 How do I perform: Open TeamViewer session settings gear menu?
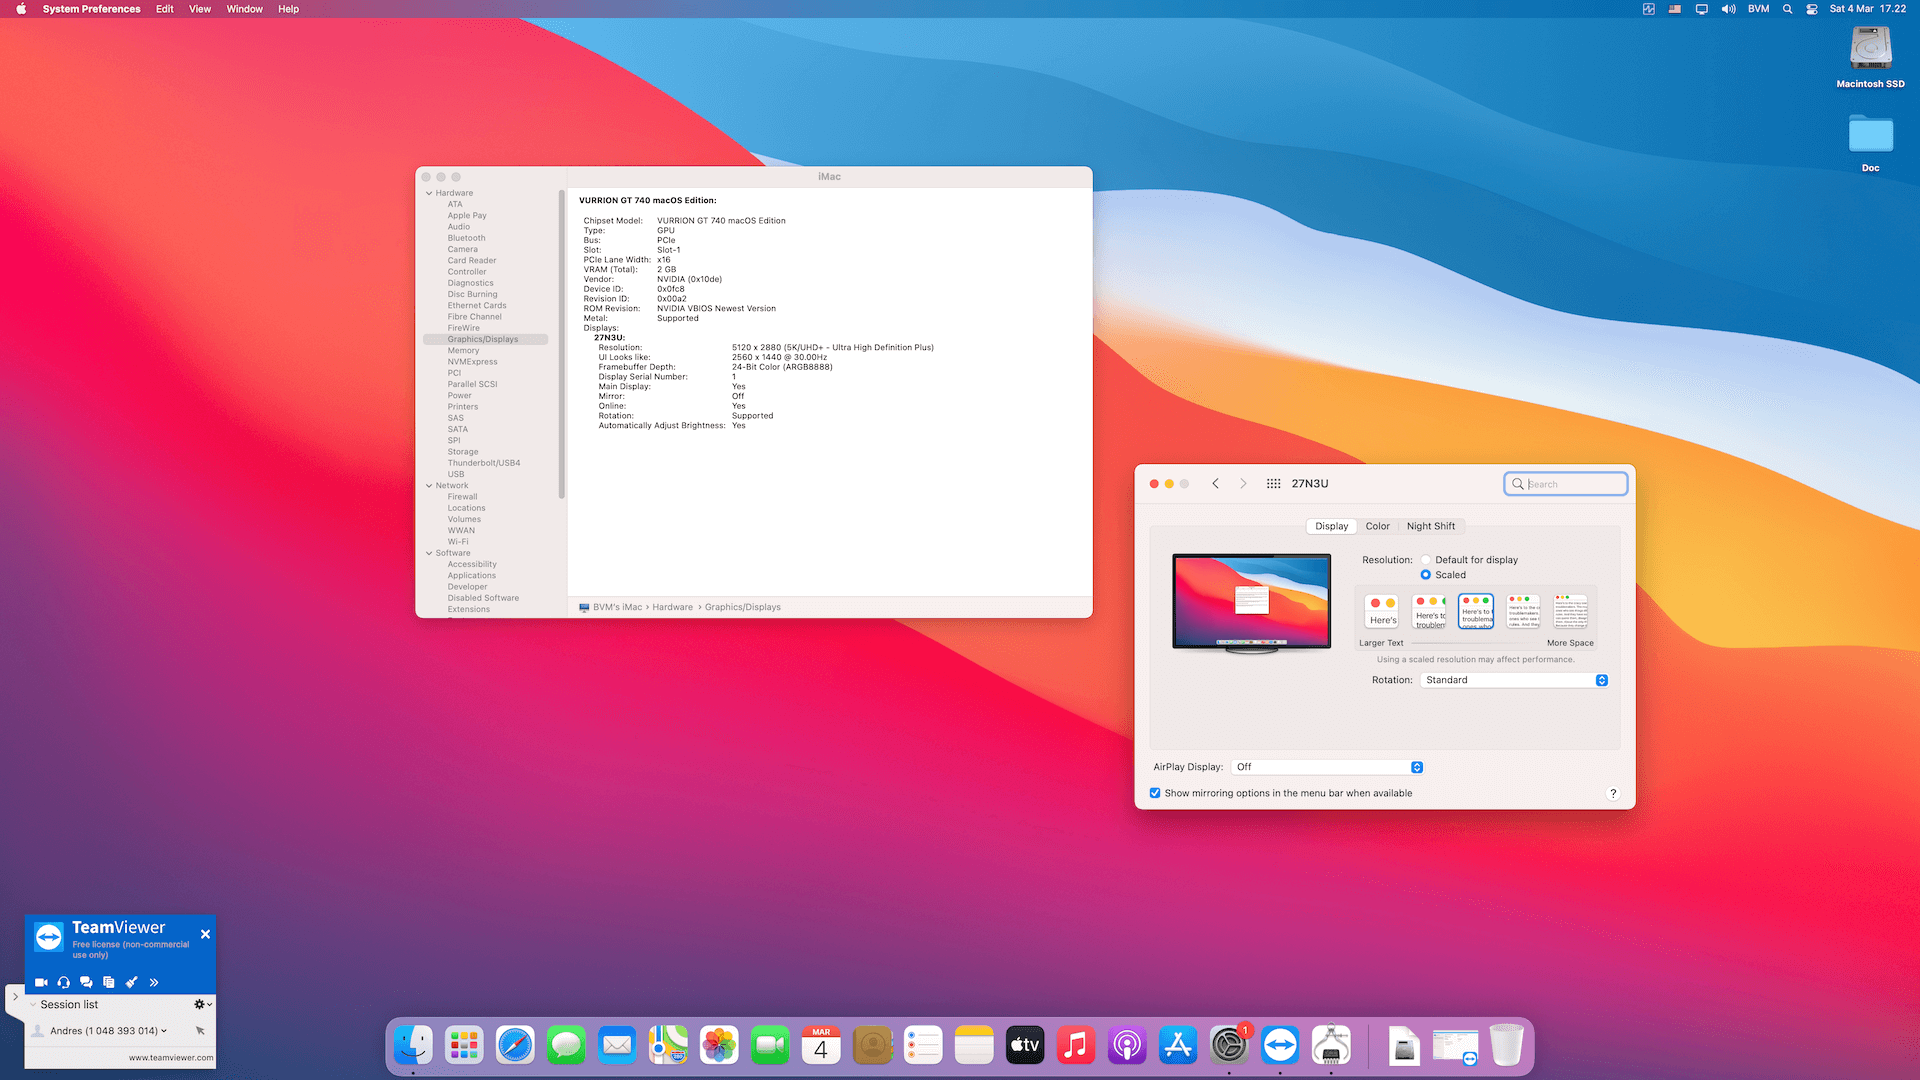(202, 1004)
